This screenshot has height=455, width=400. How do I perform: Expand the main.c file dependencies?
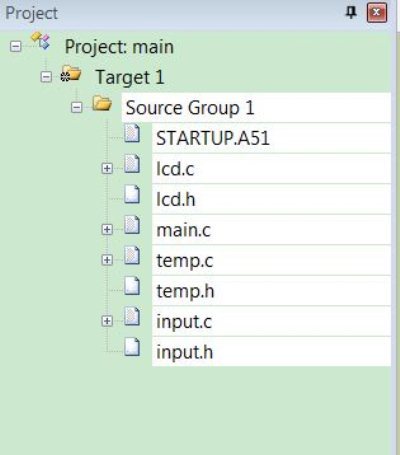click(x=107, y=229)
